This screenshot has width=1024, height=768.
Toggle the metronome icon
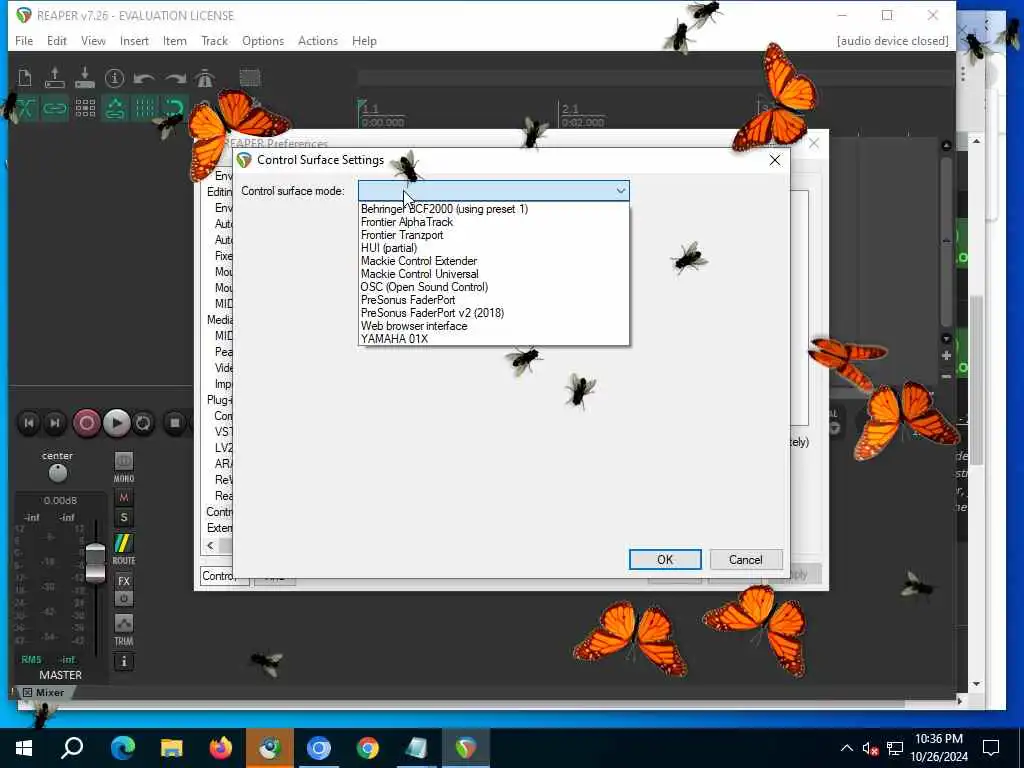(204, 78)
